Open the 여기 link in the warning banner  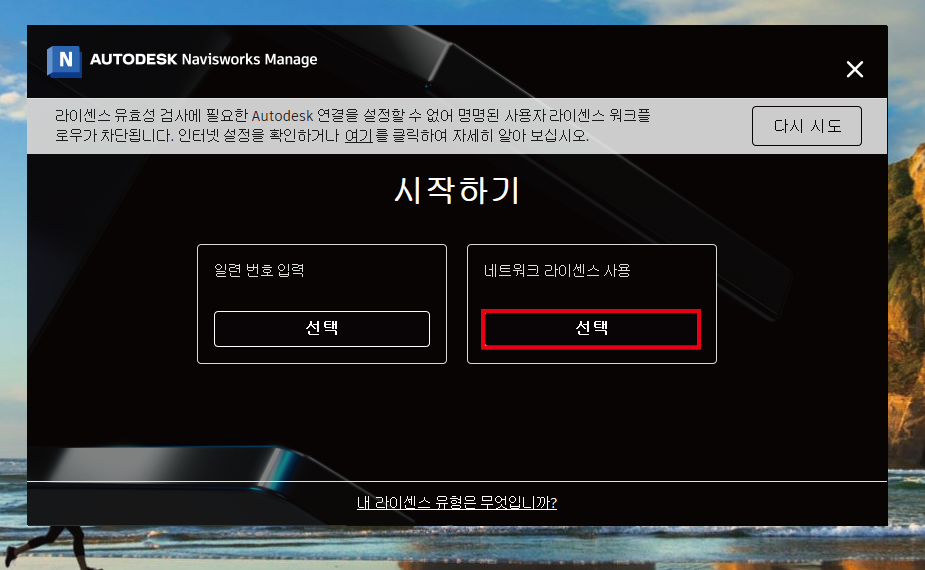pyautogui.click(x=359, y=136)
